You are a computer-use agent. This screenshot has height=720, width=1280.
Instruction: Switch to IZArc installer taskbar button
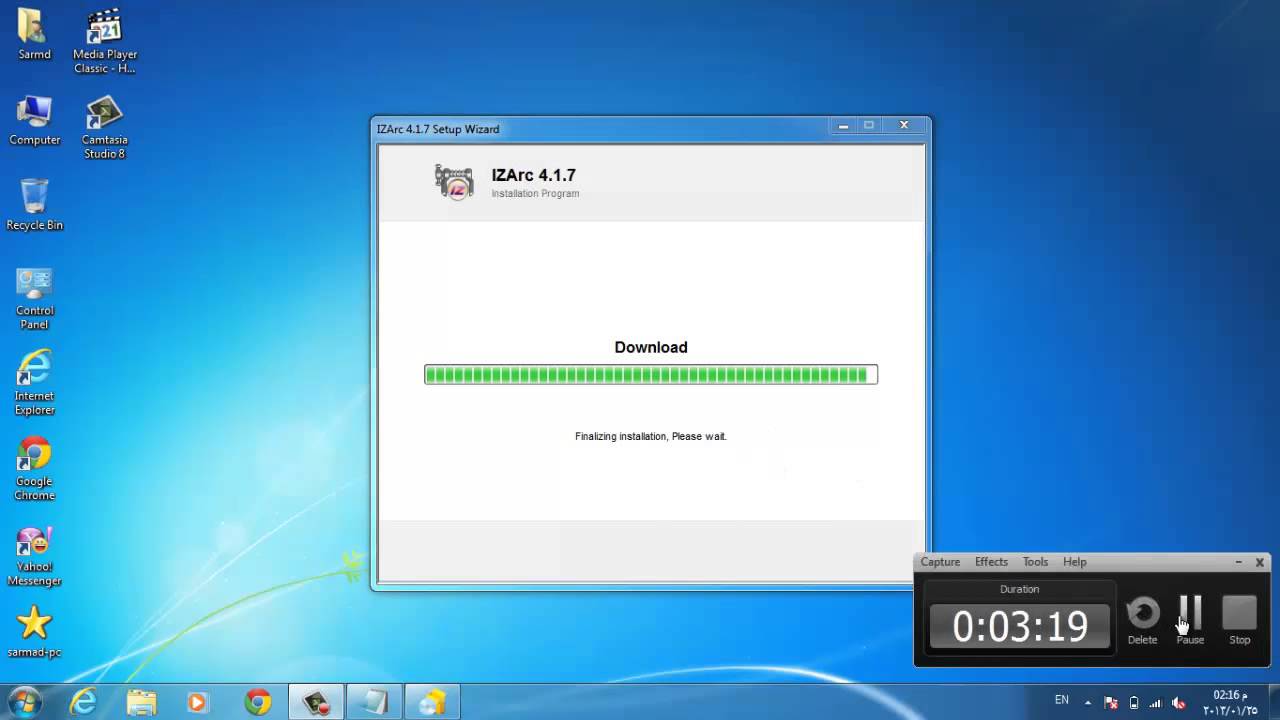click(x=432, y=702)
